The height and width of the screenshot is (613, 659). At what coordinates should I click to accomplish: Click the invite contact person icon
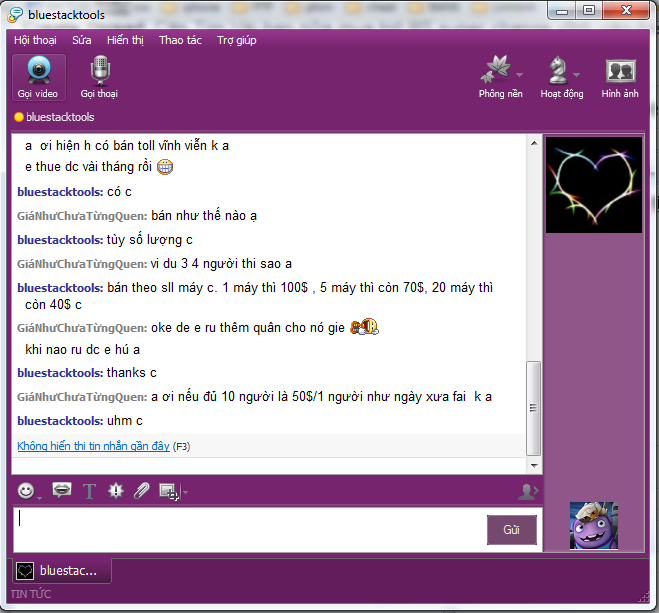point(528,491)
